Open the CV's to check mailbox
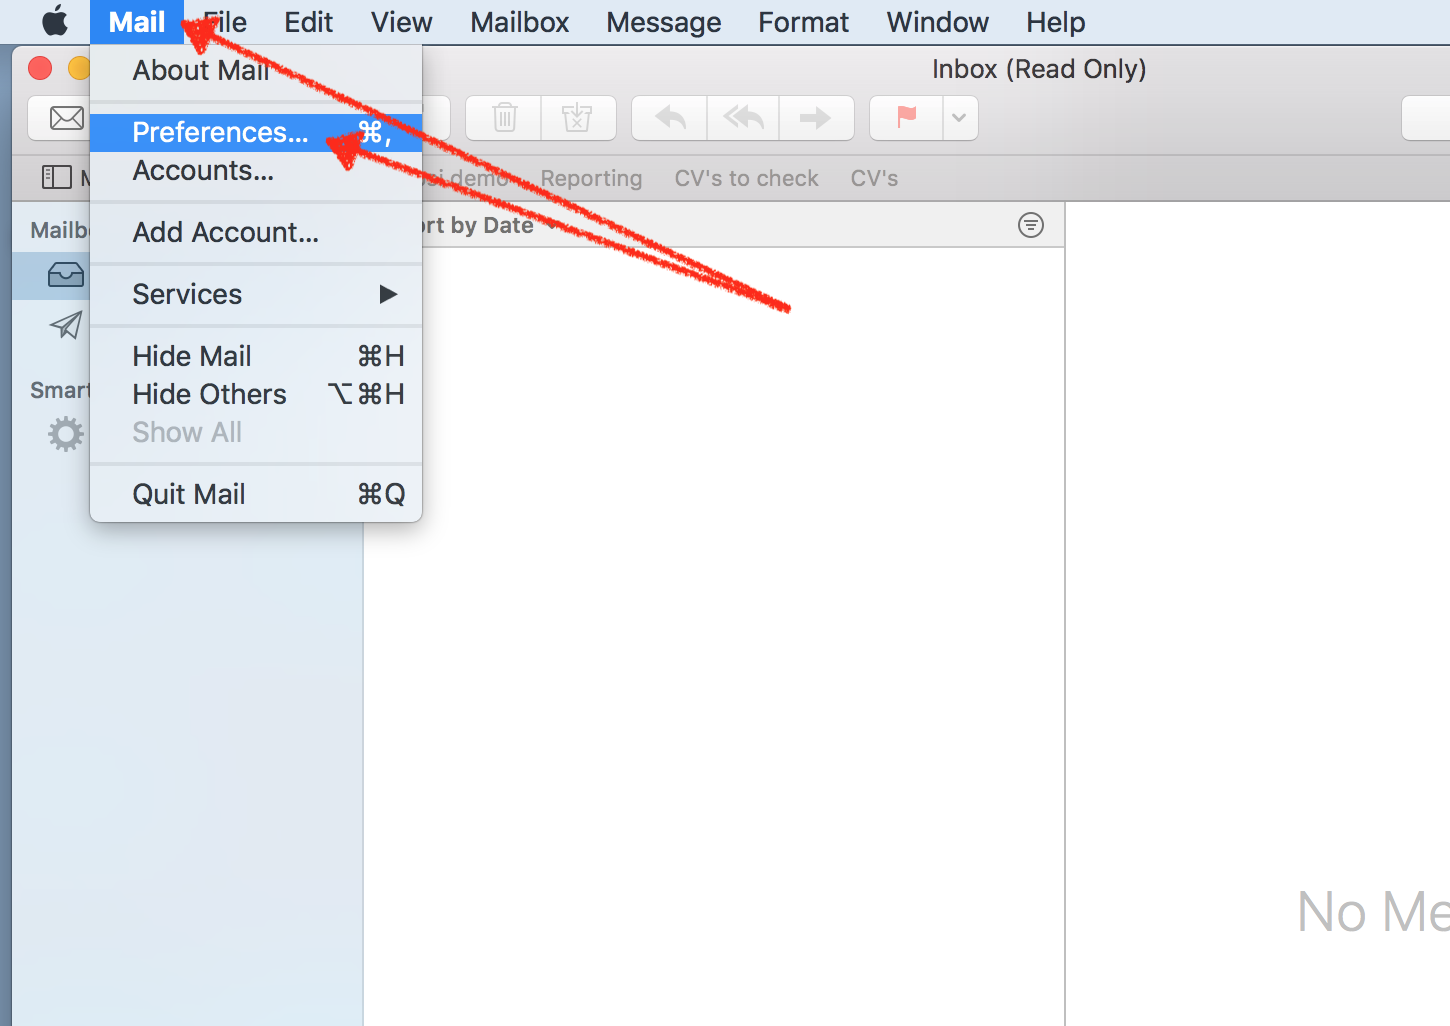Viewport: 1450px width, 1026px height. [746, 178]
